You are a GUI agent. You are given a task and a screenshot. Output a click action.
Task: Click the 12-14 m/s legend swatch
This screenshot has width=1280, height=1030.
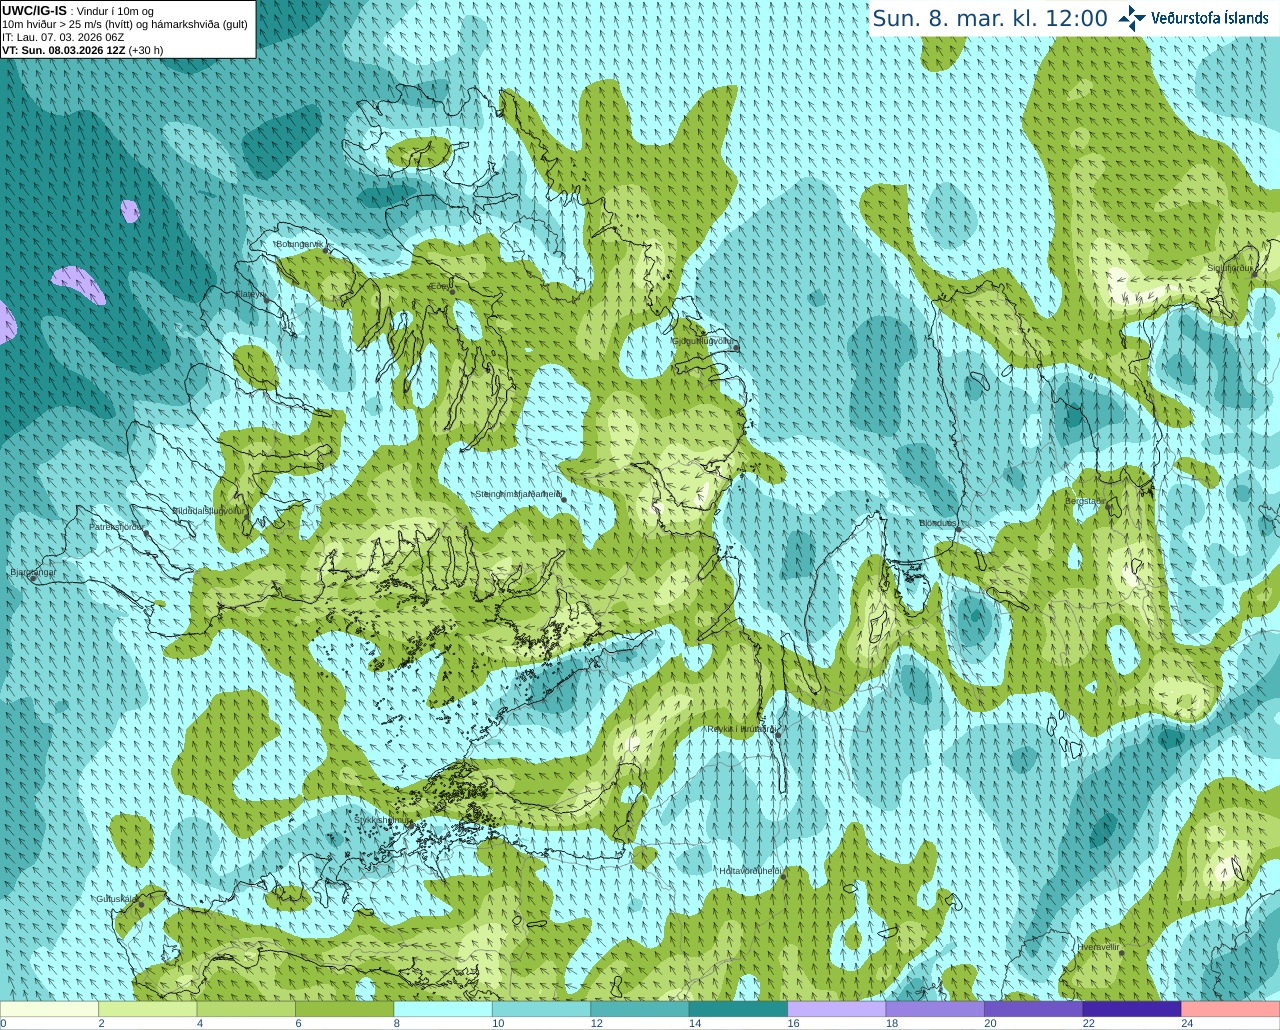coord(640,1009)
